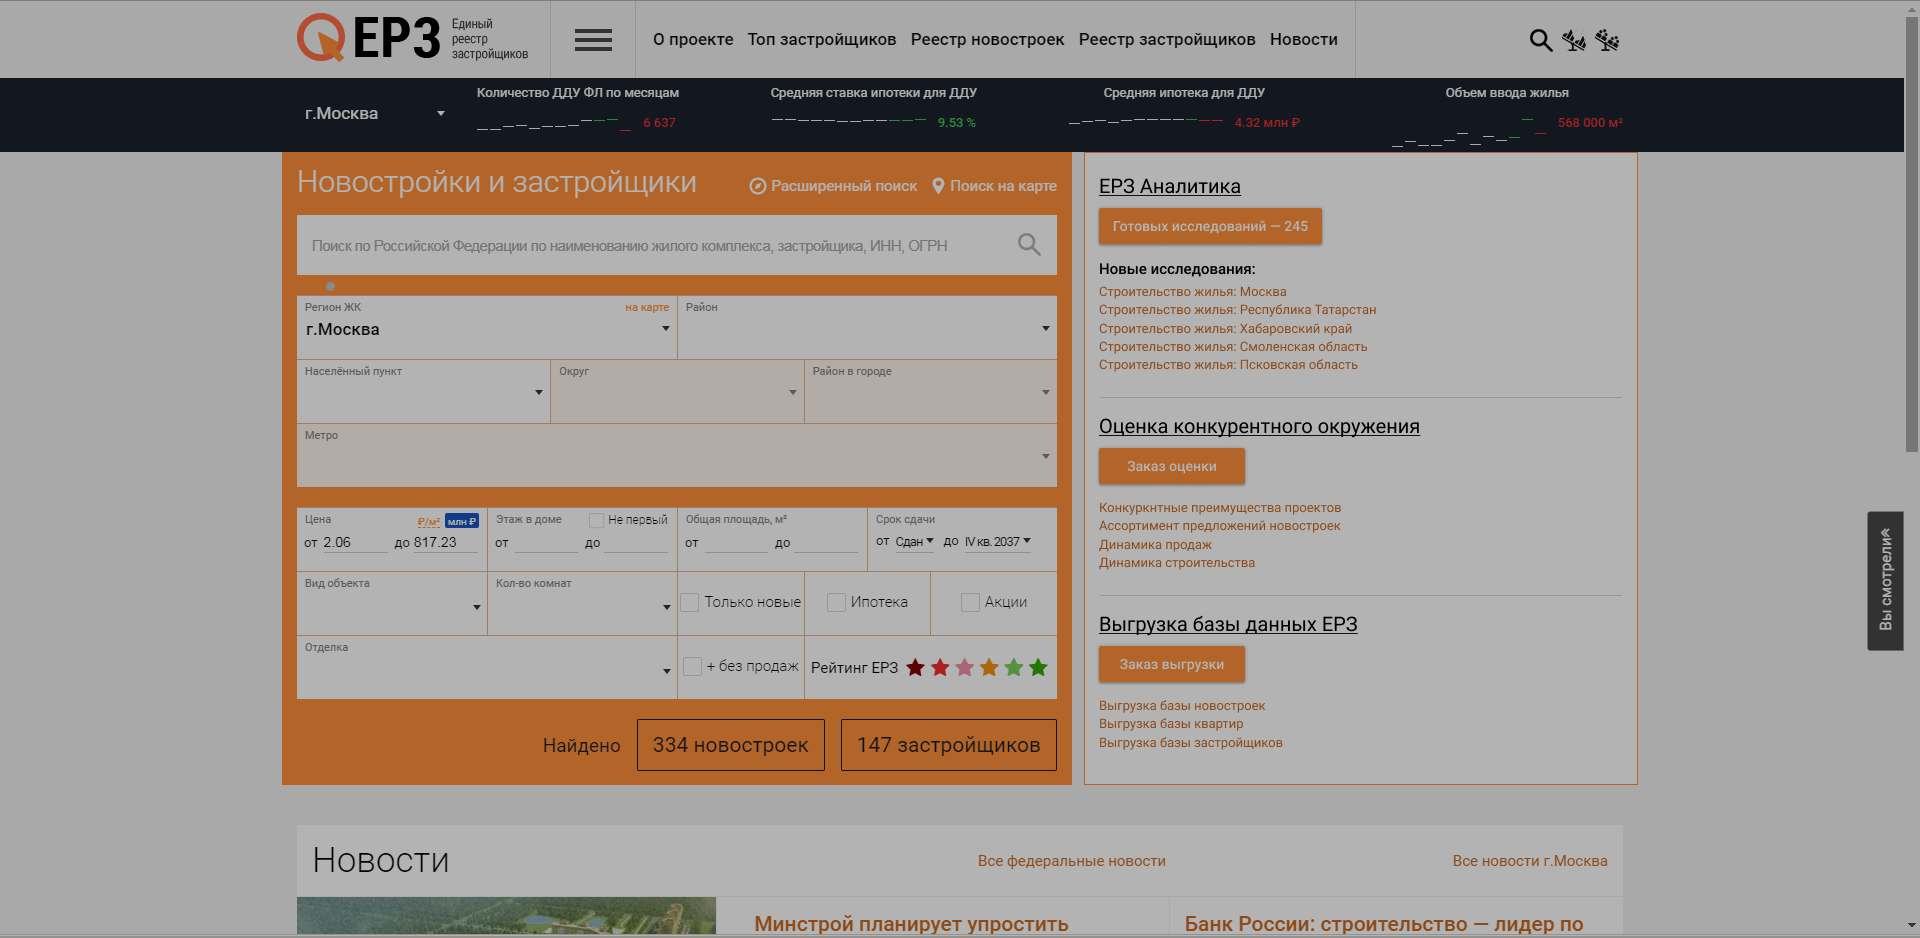Go to Реестр новостроек in navigation
Viewport: 1920px width, 938px height.
click(987, 40)
